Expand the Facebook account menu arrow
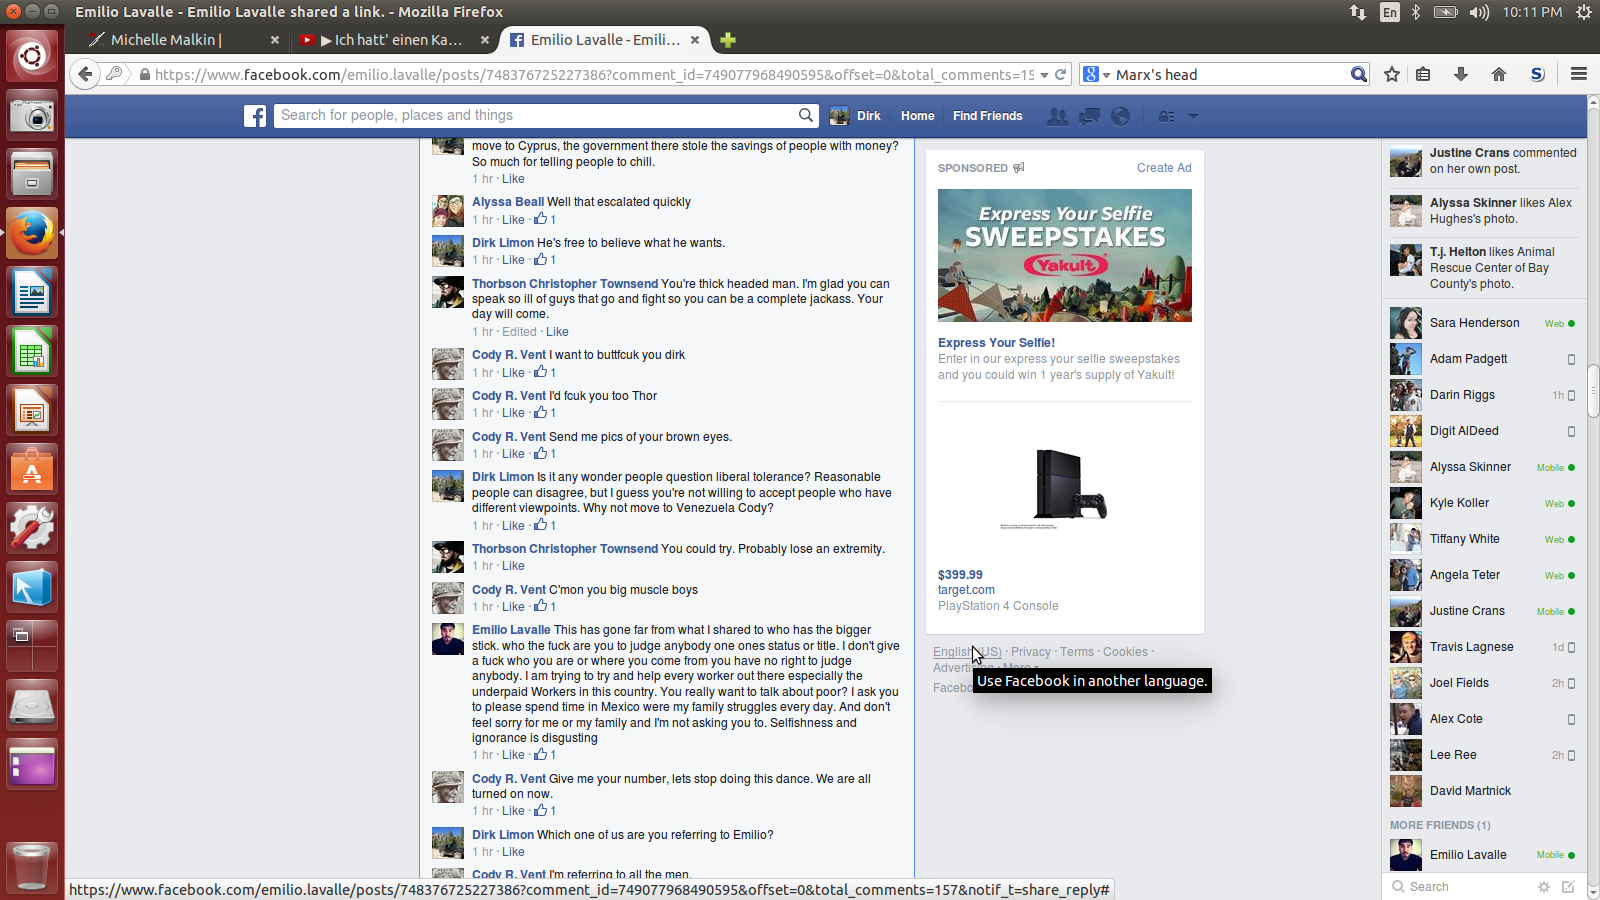 tap(1193, 116)
